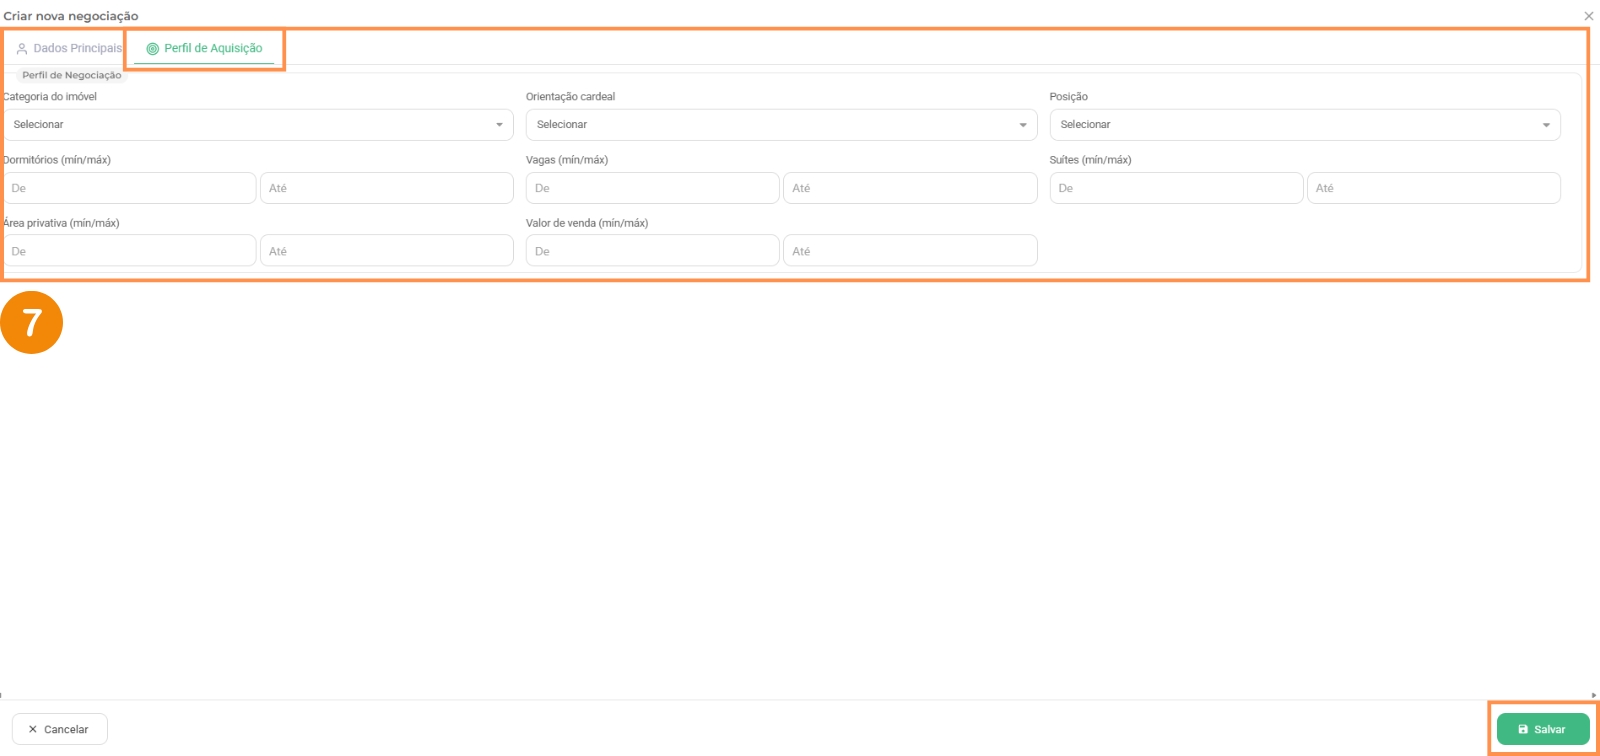This screenshot has height=756, width=1600.
Task: Click the Valor de venda minimum field
Action: tap(652, 251)
